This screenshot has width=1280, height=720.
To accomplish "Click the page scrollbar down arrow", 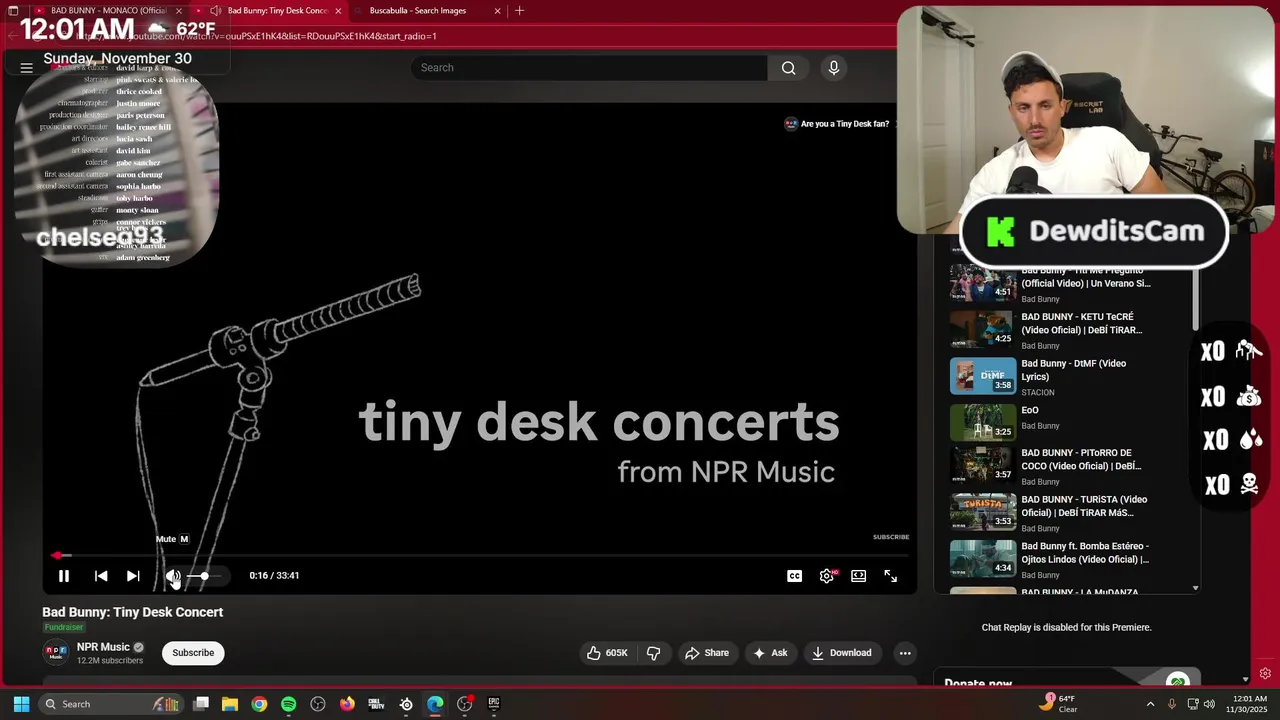I will click(1245, 679).
